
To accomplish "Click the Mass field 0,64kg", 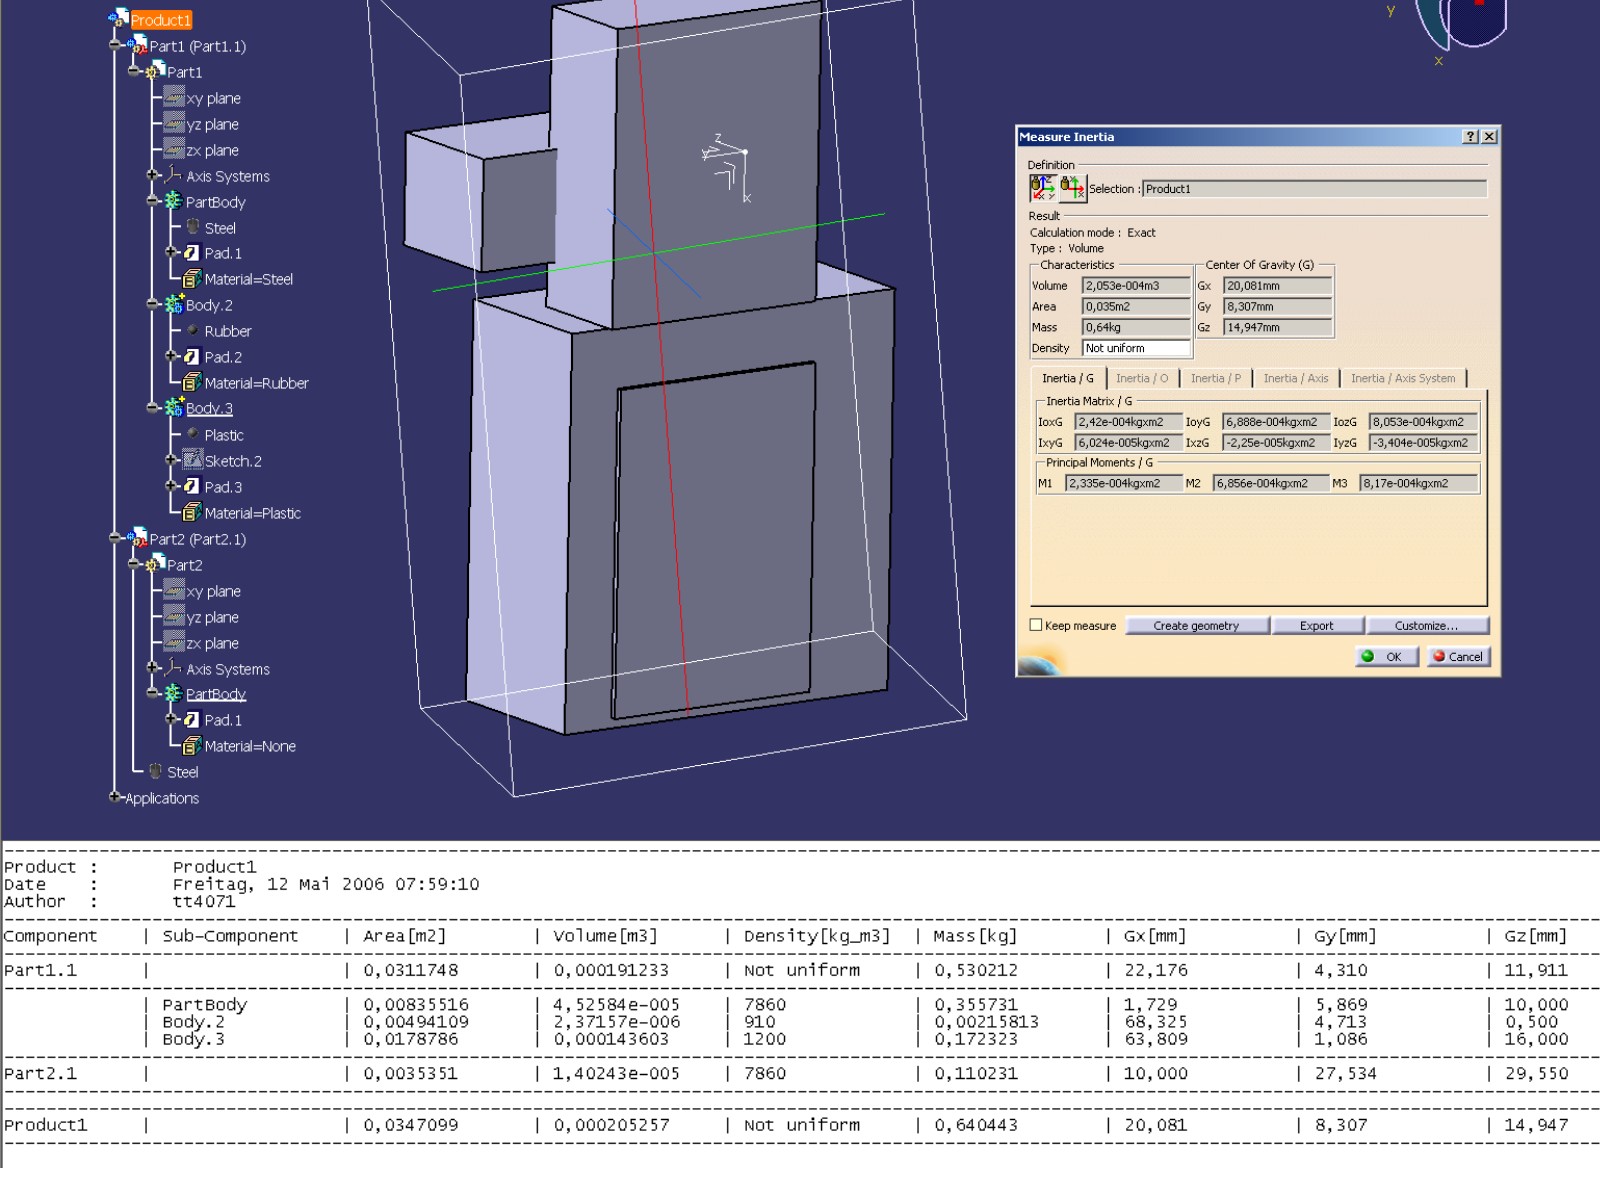I will tap(1136, 327).
